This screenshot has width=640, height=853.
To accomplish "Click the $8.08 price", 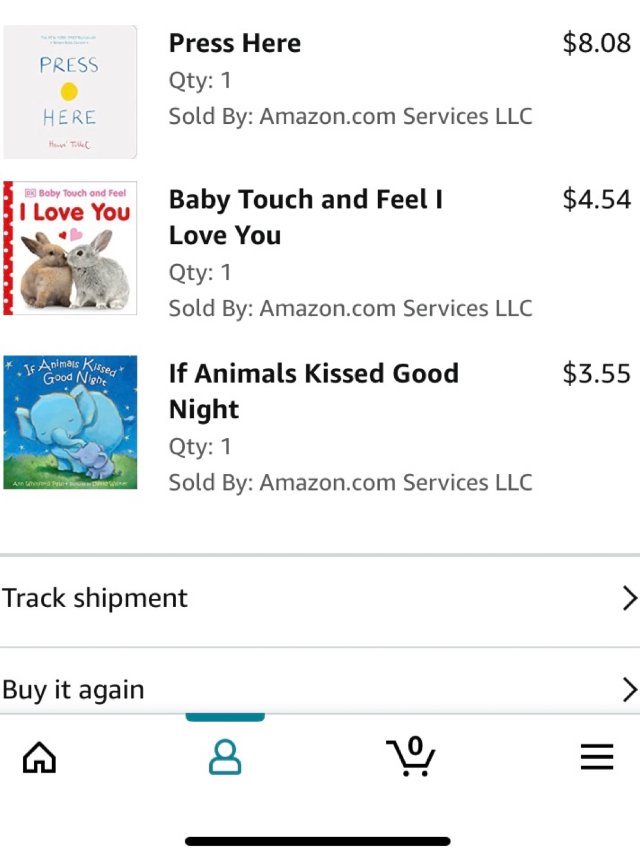I will click(x=597, y=43).
